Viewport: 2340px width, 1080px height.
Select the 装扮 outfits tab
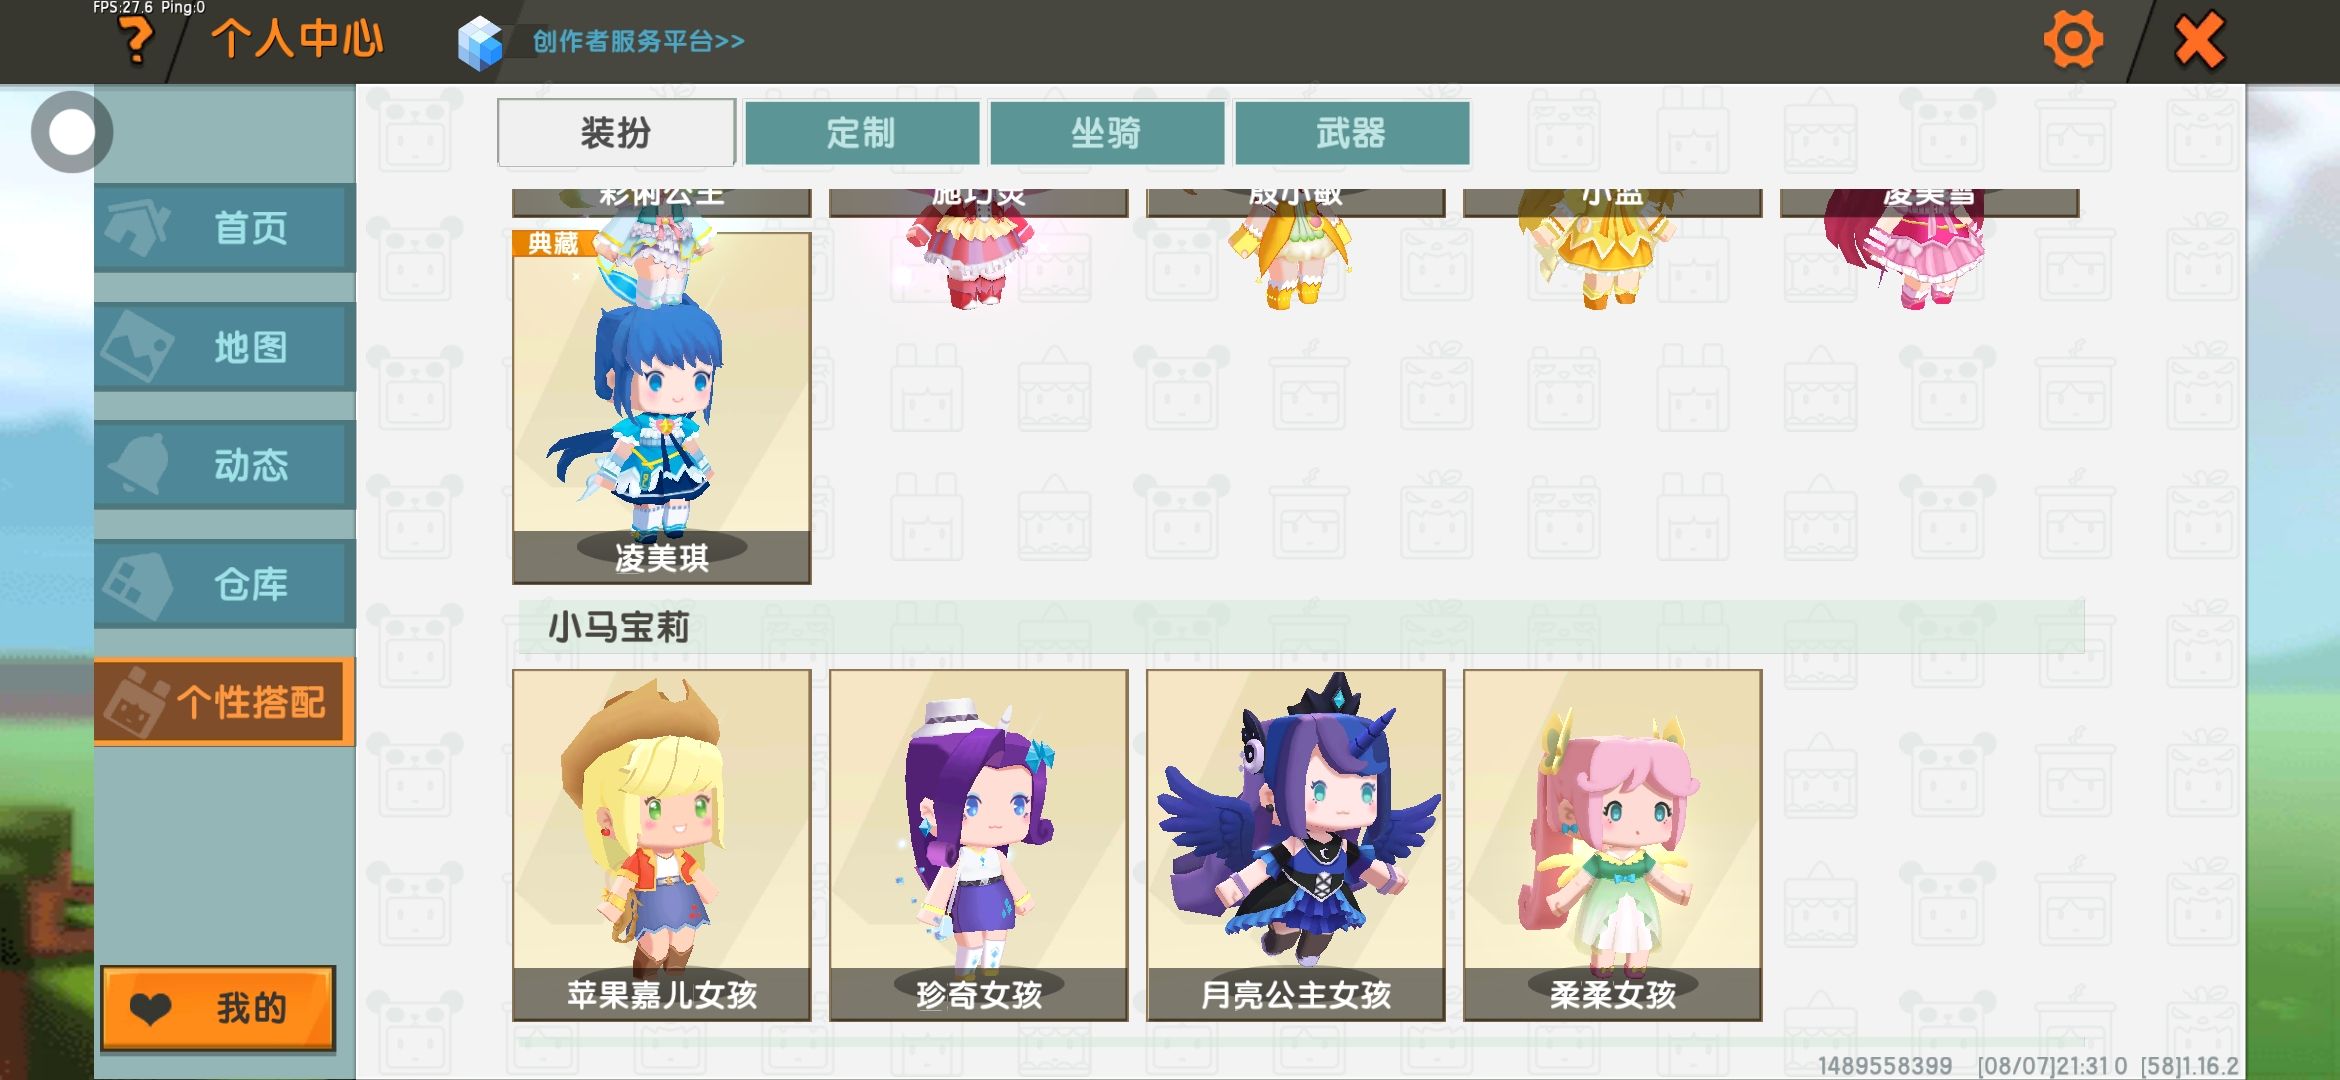616,132
